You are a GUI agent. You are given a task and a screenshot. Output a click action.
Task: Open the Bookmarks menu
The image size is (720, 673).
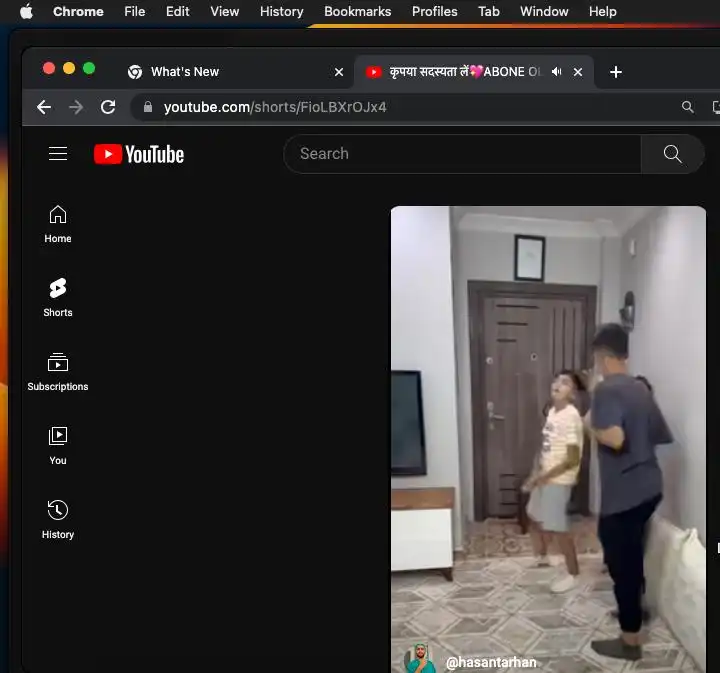click(357, 11)
